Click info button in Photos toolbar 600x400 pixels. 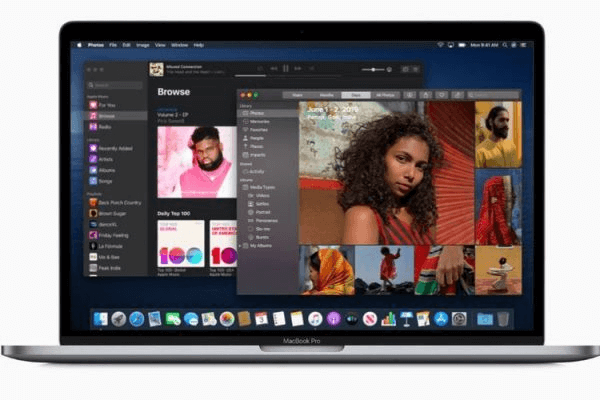pyautogui.click(x=409, y=95)
